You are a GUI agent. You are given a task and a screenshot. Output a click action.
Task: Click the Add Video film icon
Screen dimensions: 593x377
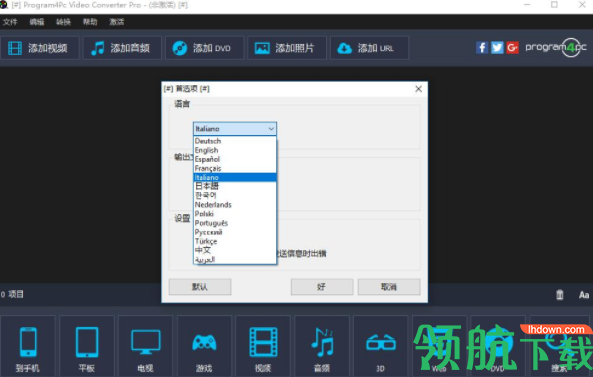point(15,48)
